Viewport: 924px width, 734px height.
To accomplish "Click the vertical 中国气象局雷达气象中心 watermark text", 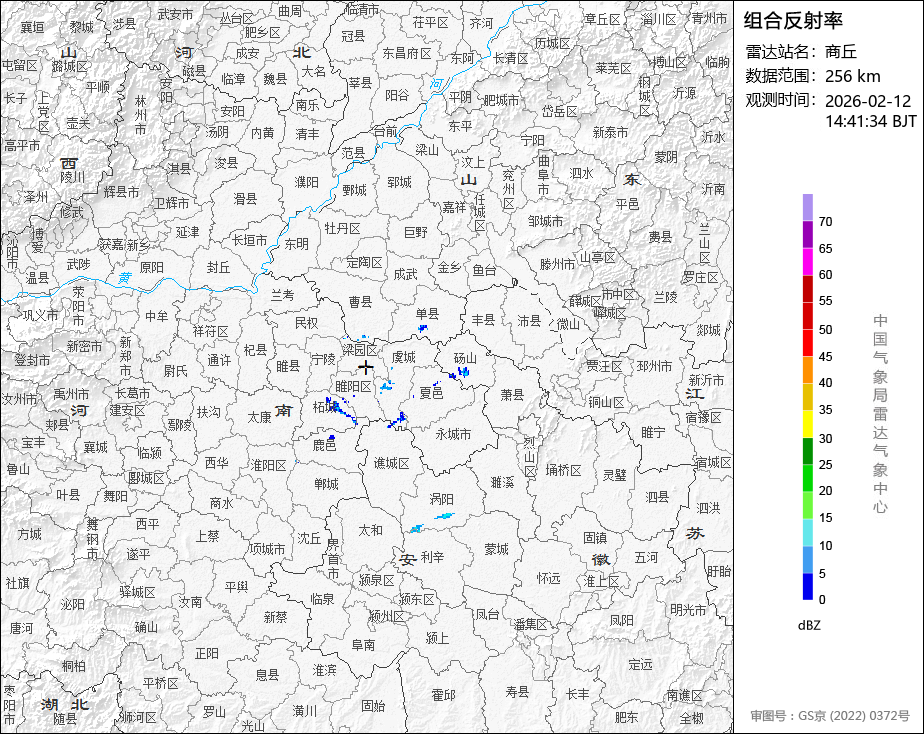I will coord(880,414).
